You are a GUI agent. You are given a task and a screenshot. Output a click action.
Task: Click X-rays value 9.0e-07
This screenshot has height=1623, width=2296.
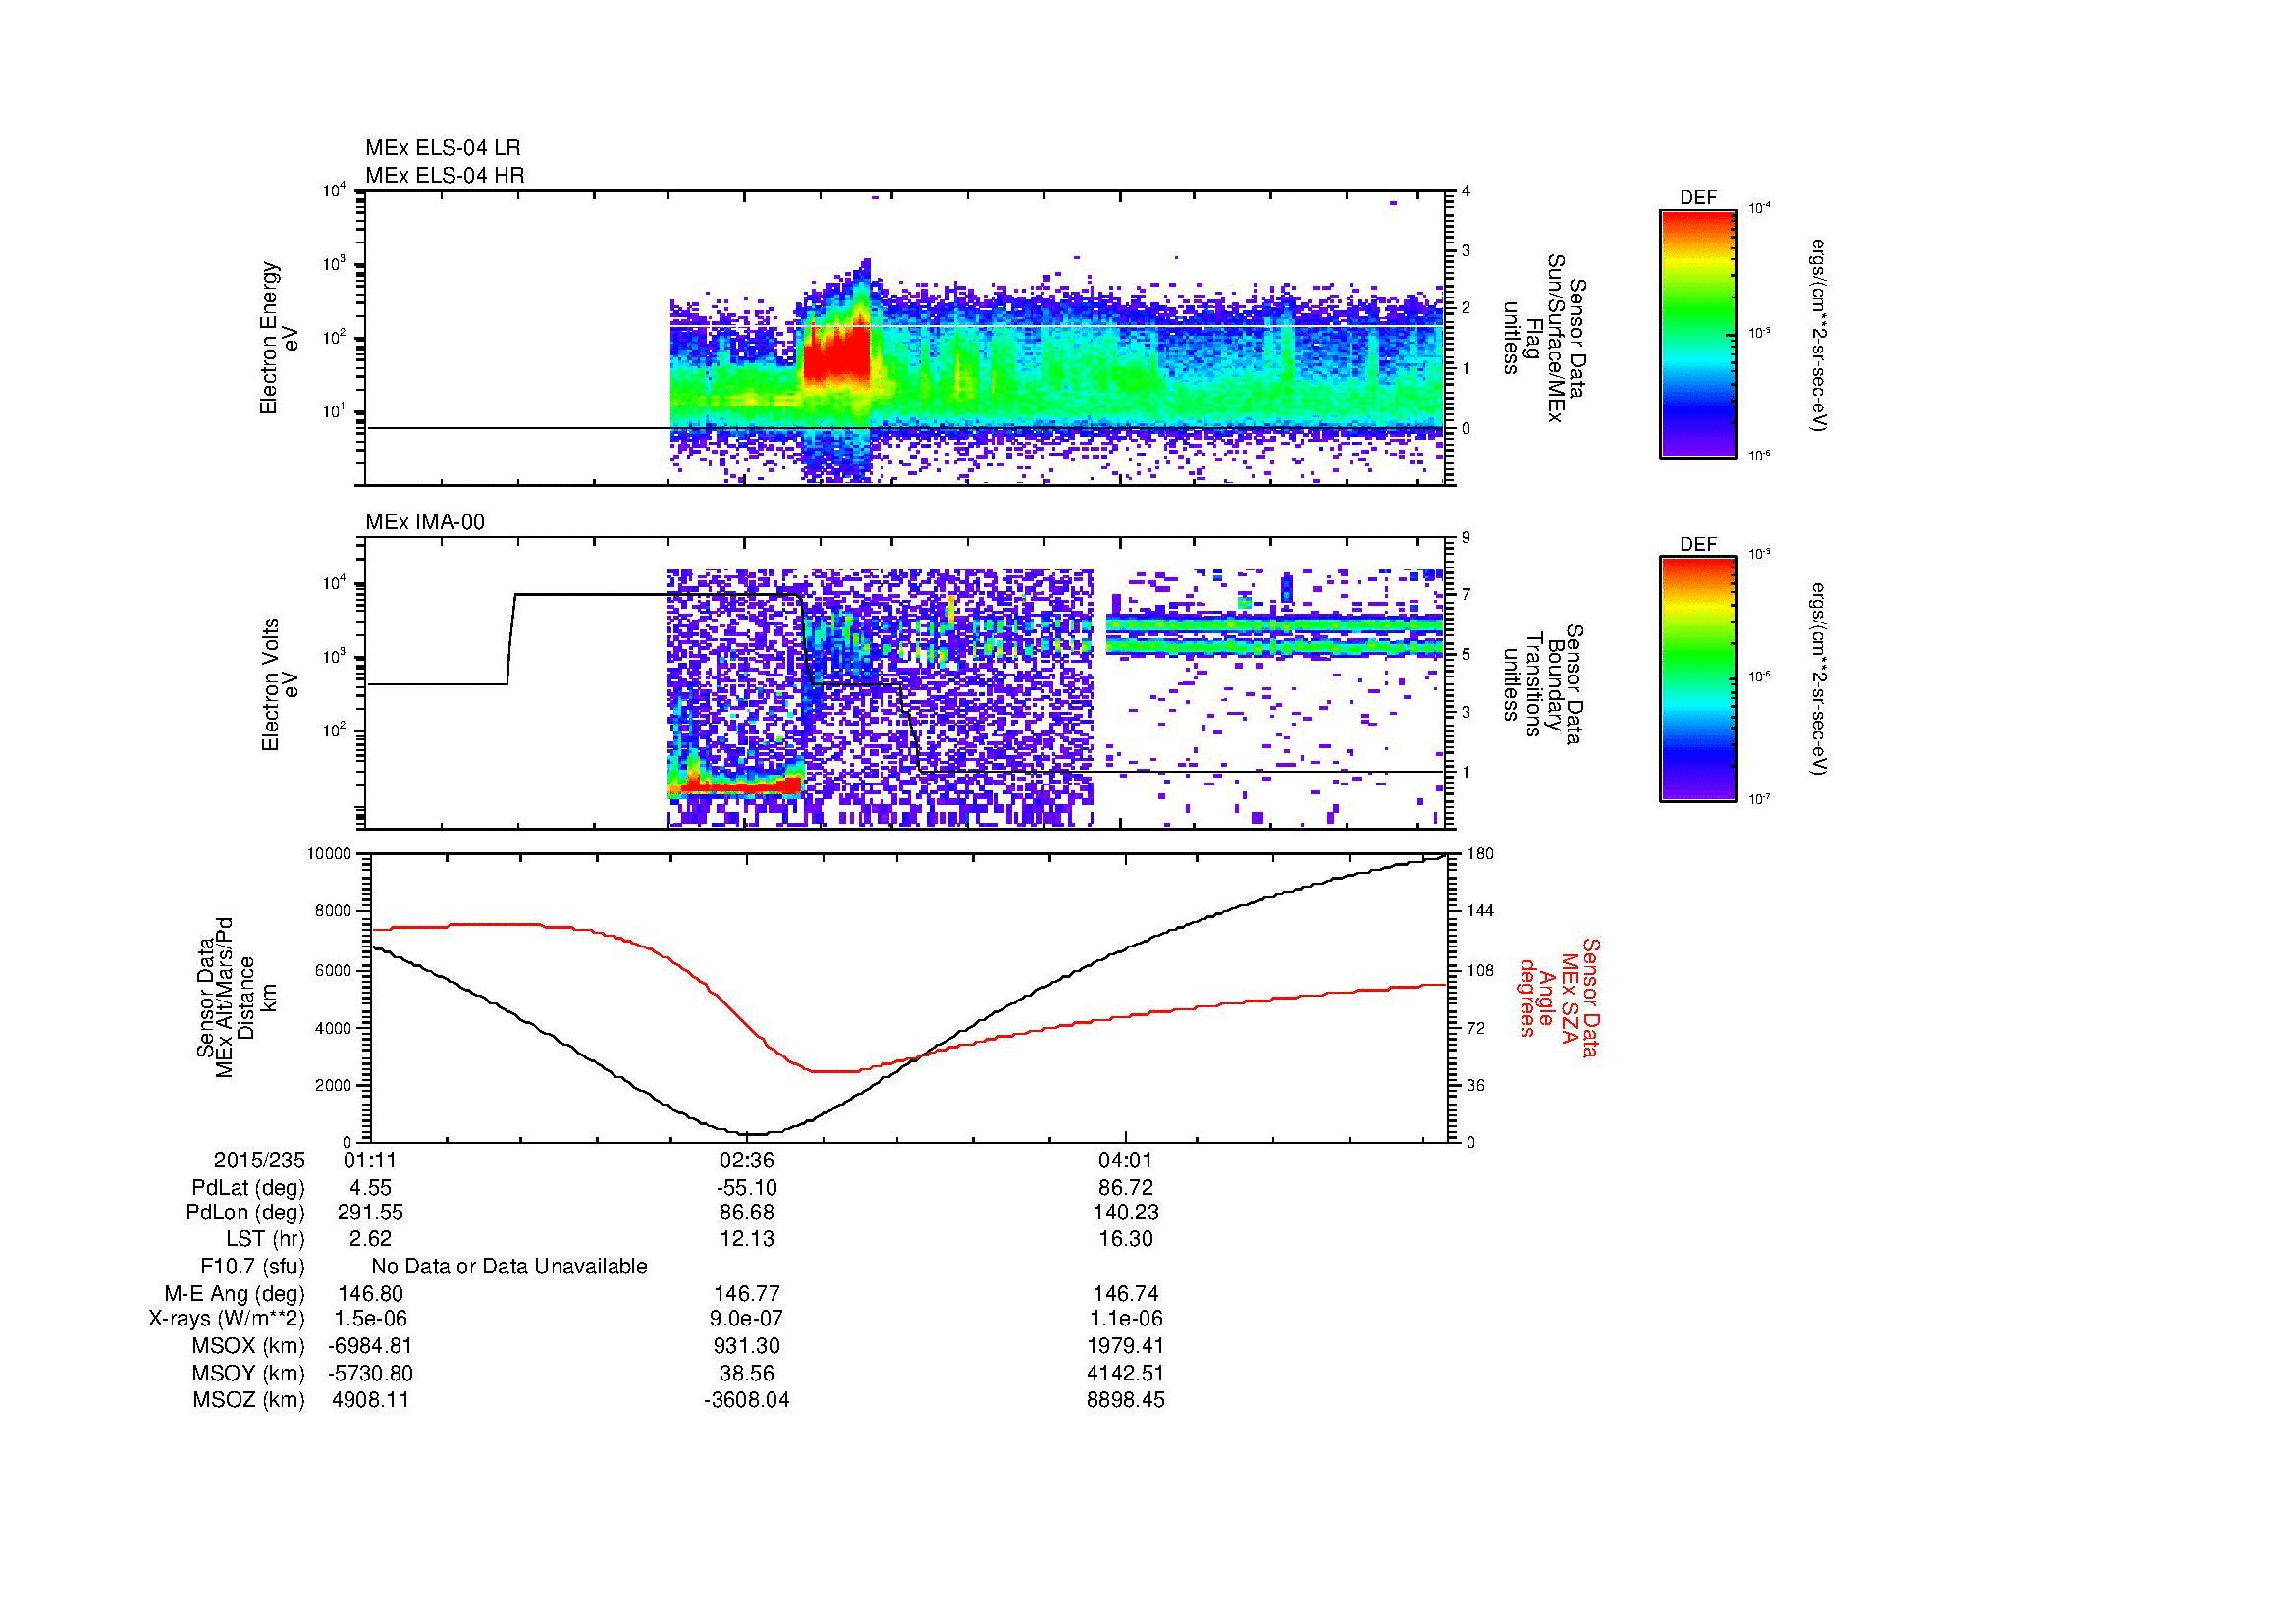[x=747, y=1320]
